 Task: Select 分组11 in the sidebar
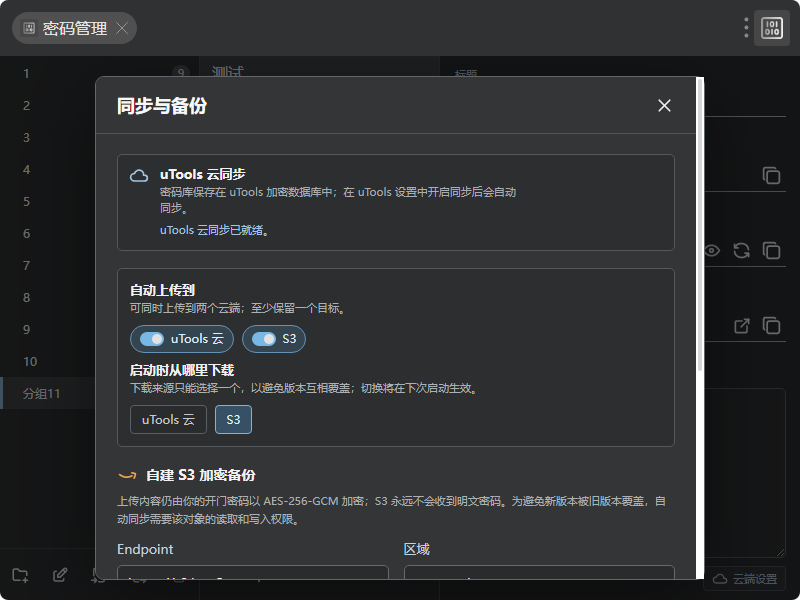point(47,393)
